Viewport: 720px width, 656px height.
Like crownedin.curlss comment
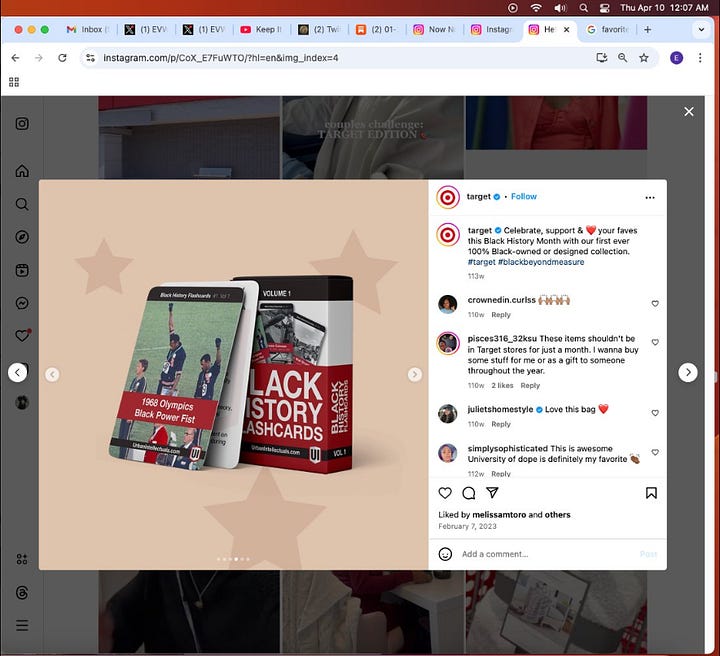pos(655,303)
